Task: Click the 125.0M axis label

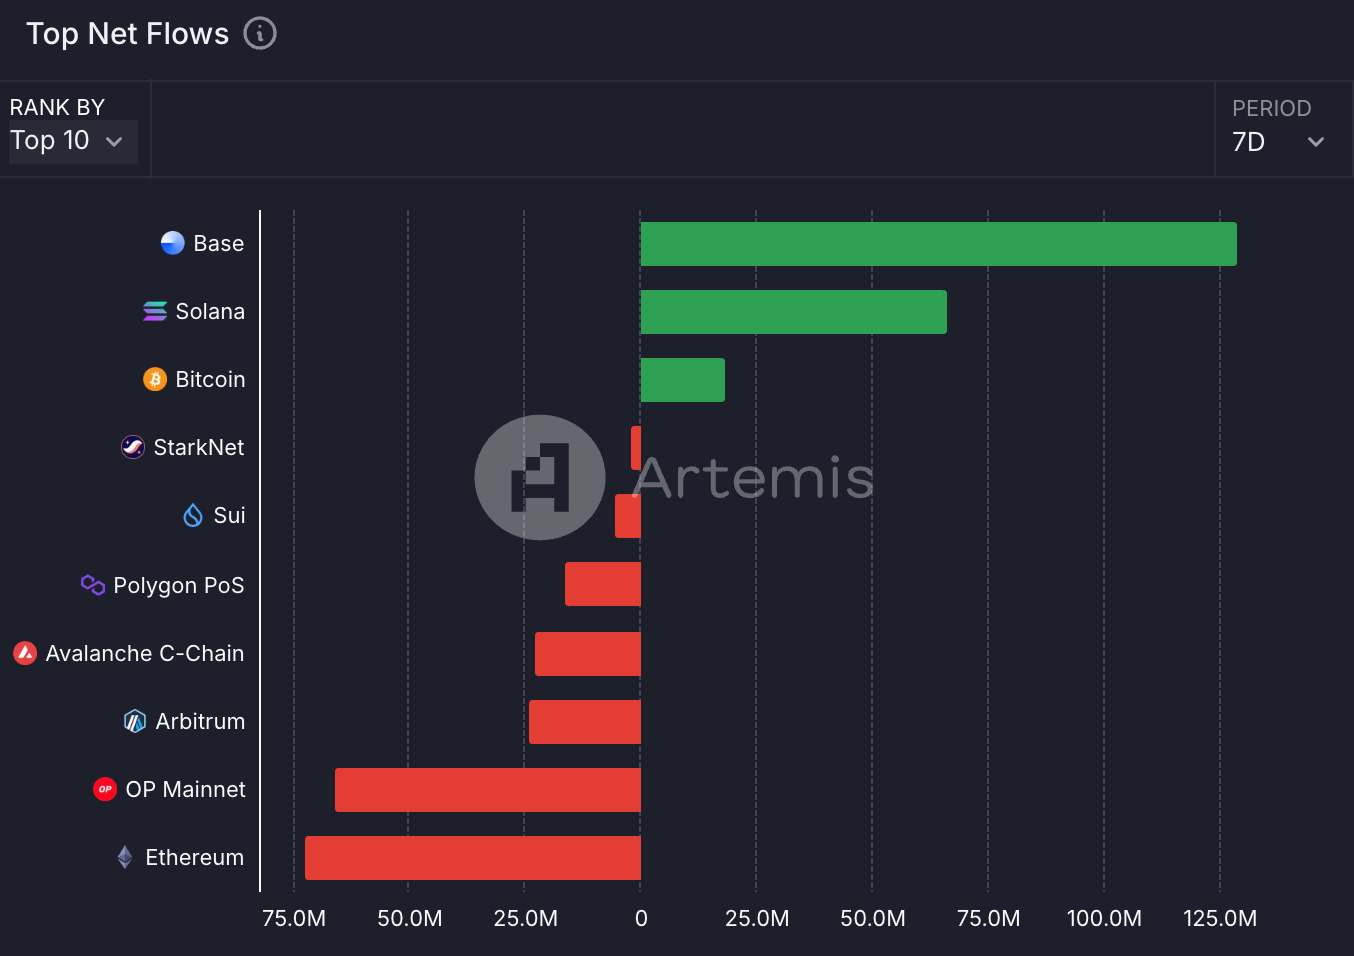Action: coord(1220,918)
